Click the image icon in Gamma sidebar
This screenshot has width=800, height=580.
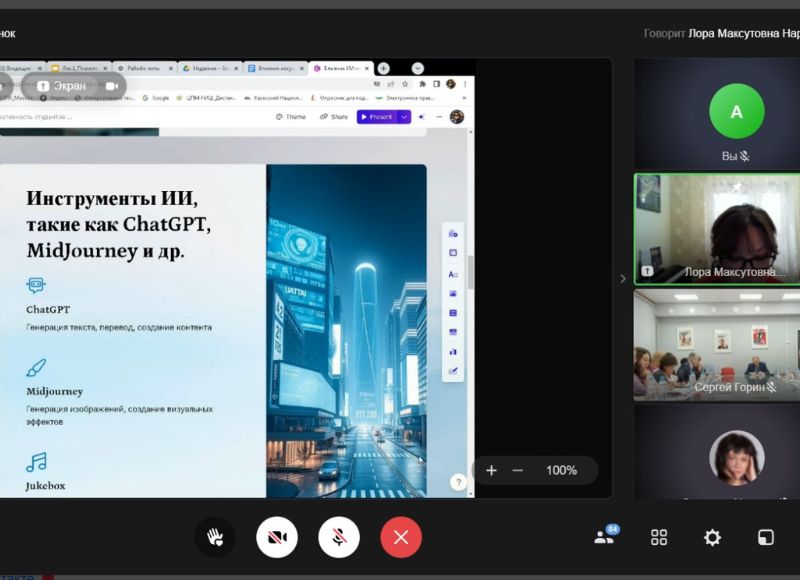tap(453, 293)
